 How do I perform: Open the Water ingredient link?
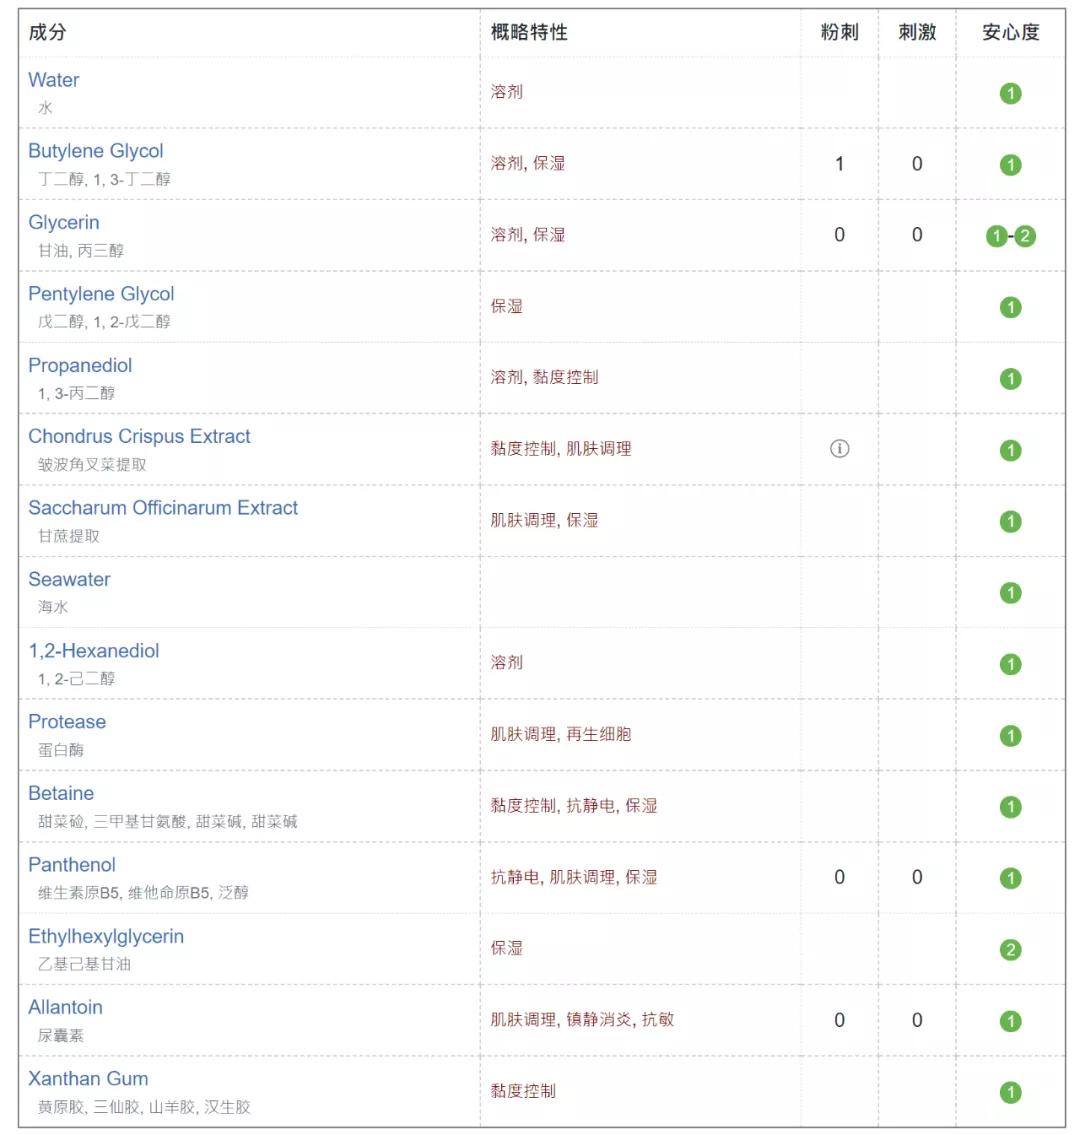coord(54,80)
